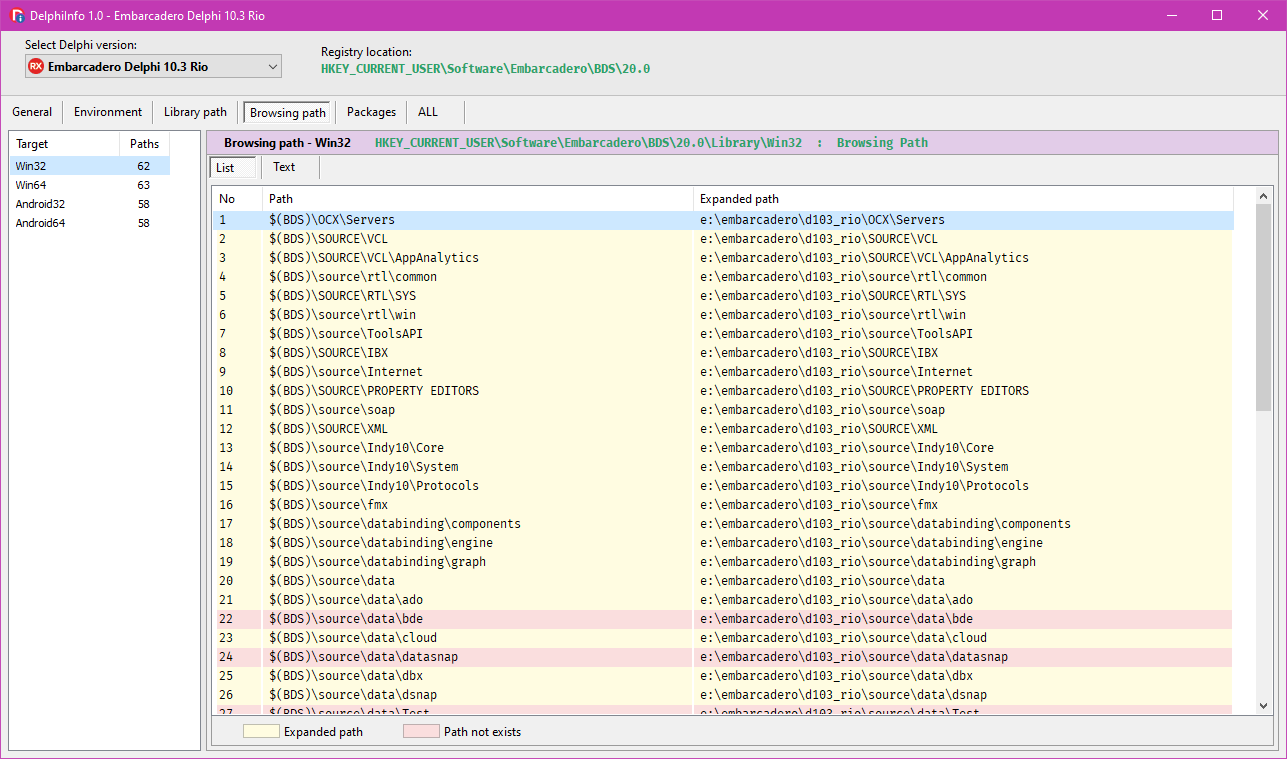Click the RX Delphi version icon in combo box

coord(39,67)
